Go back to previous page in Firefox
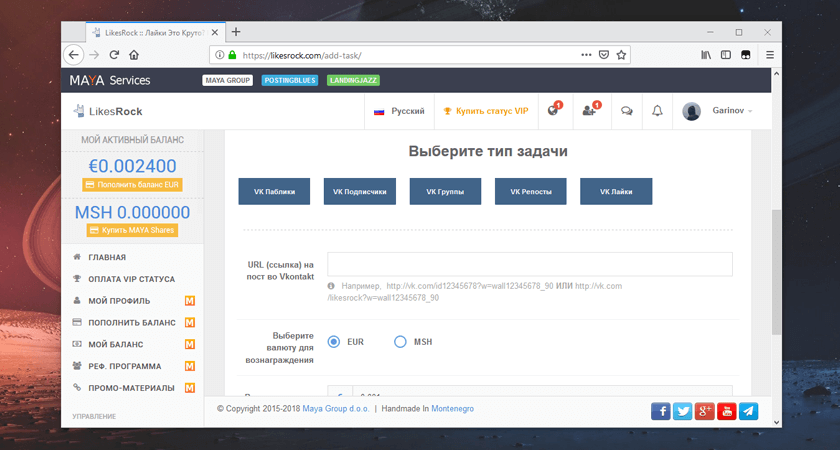 point(74,55)
